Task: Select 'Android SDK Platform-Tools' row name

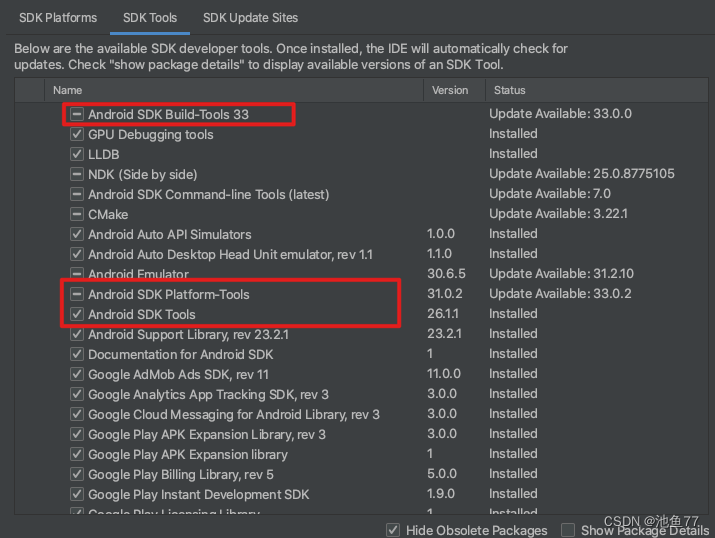Action: click(x=169, y=295)
